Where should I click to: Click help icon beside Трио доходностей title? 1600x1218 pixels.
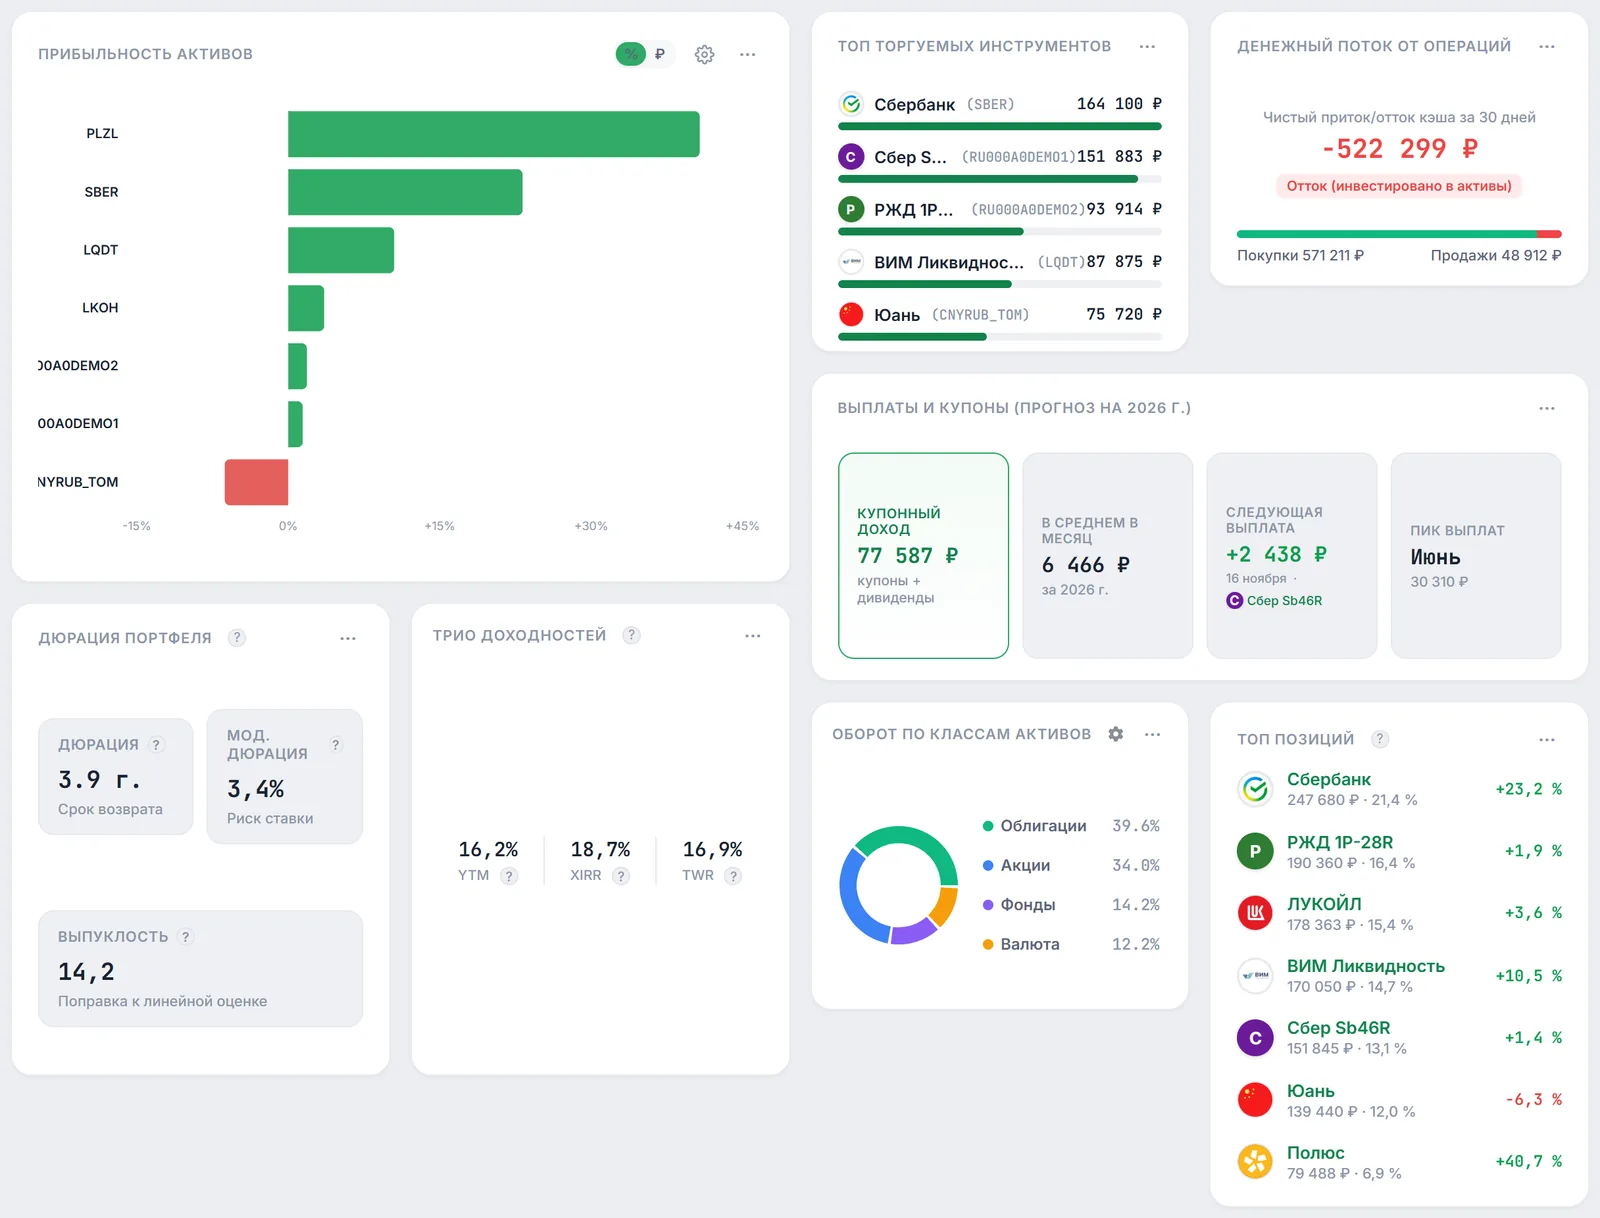[x=631, y=635]
